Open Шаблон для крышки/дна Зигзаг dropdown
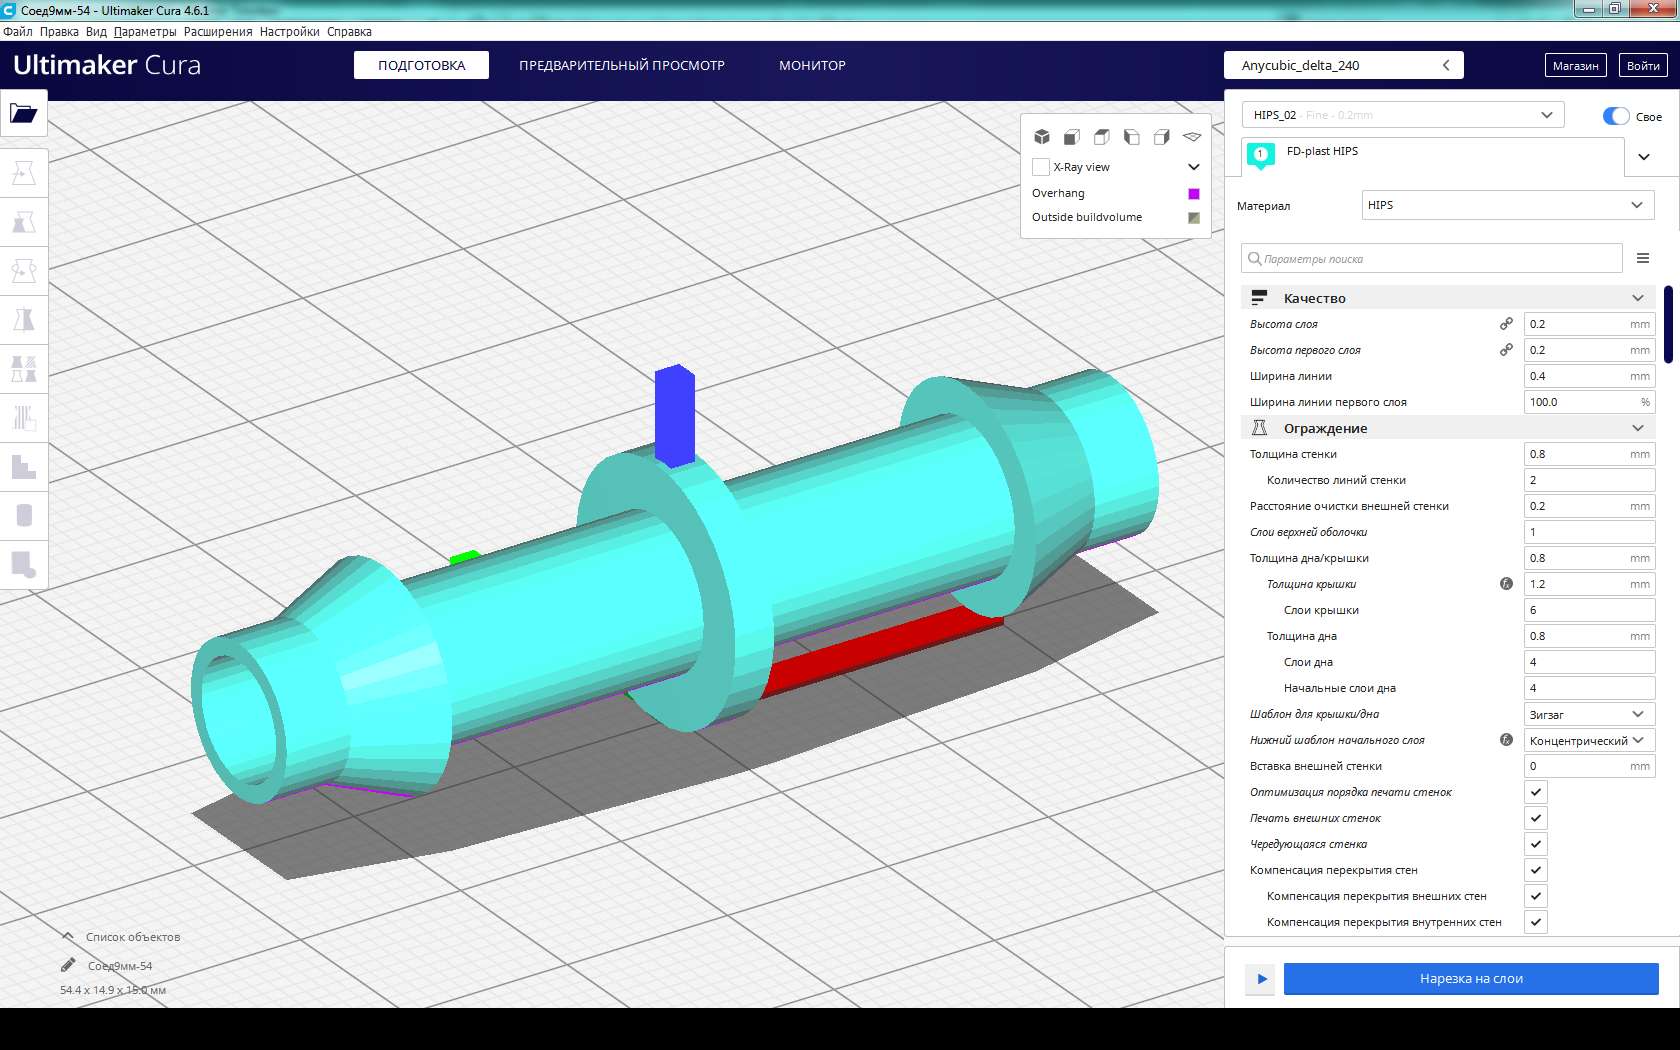 tap(1588, 714)
